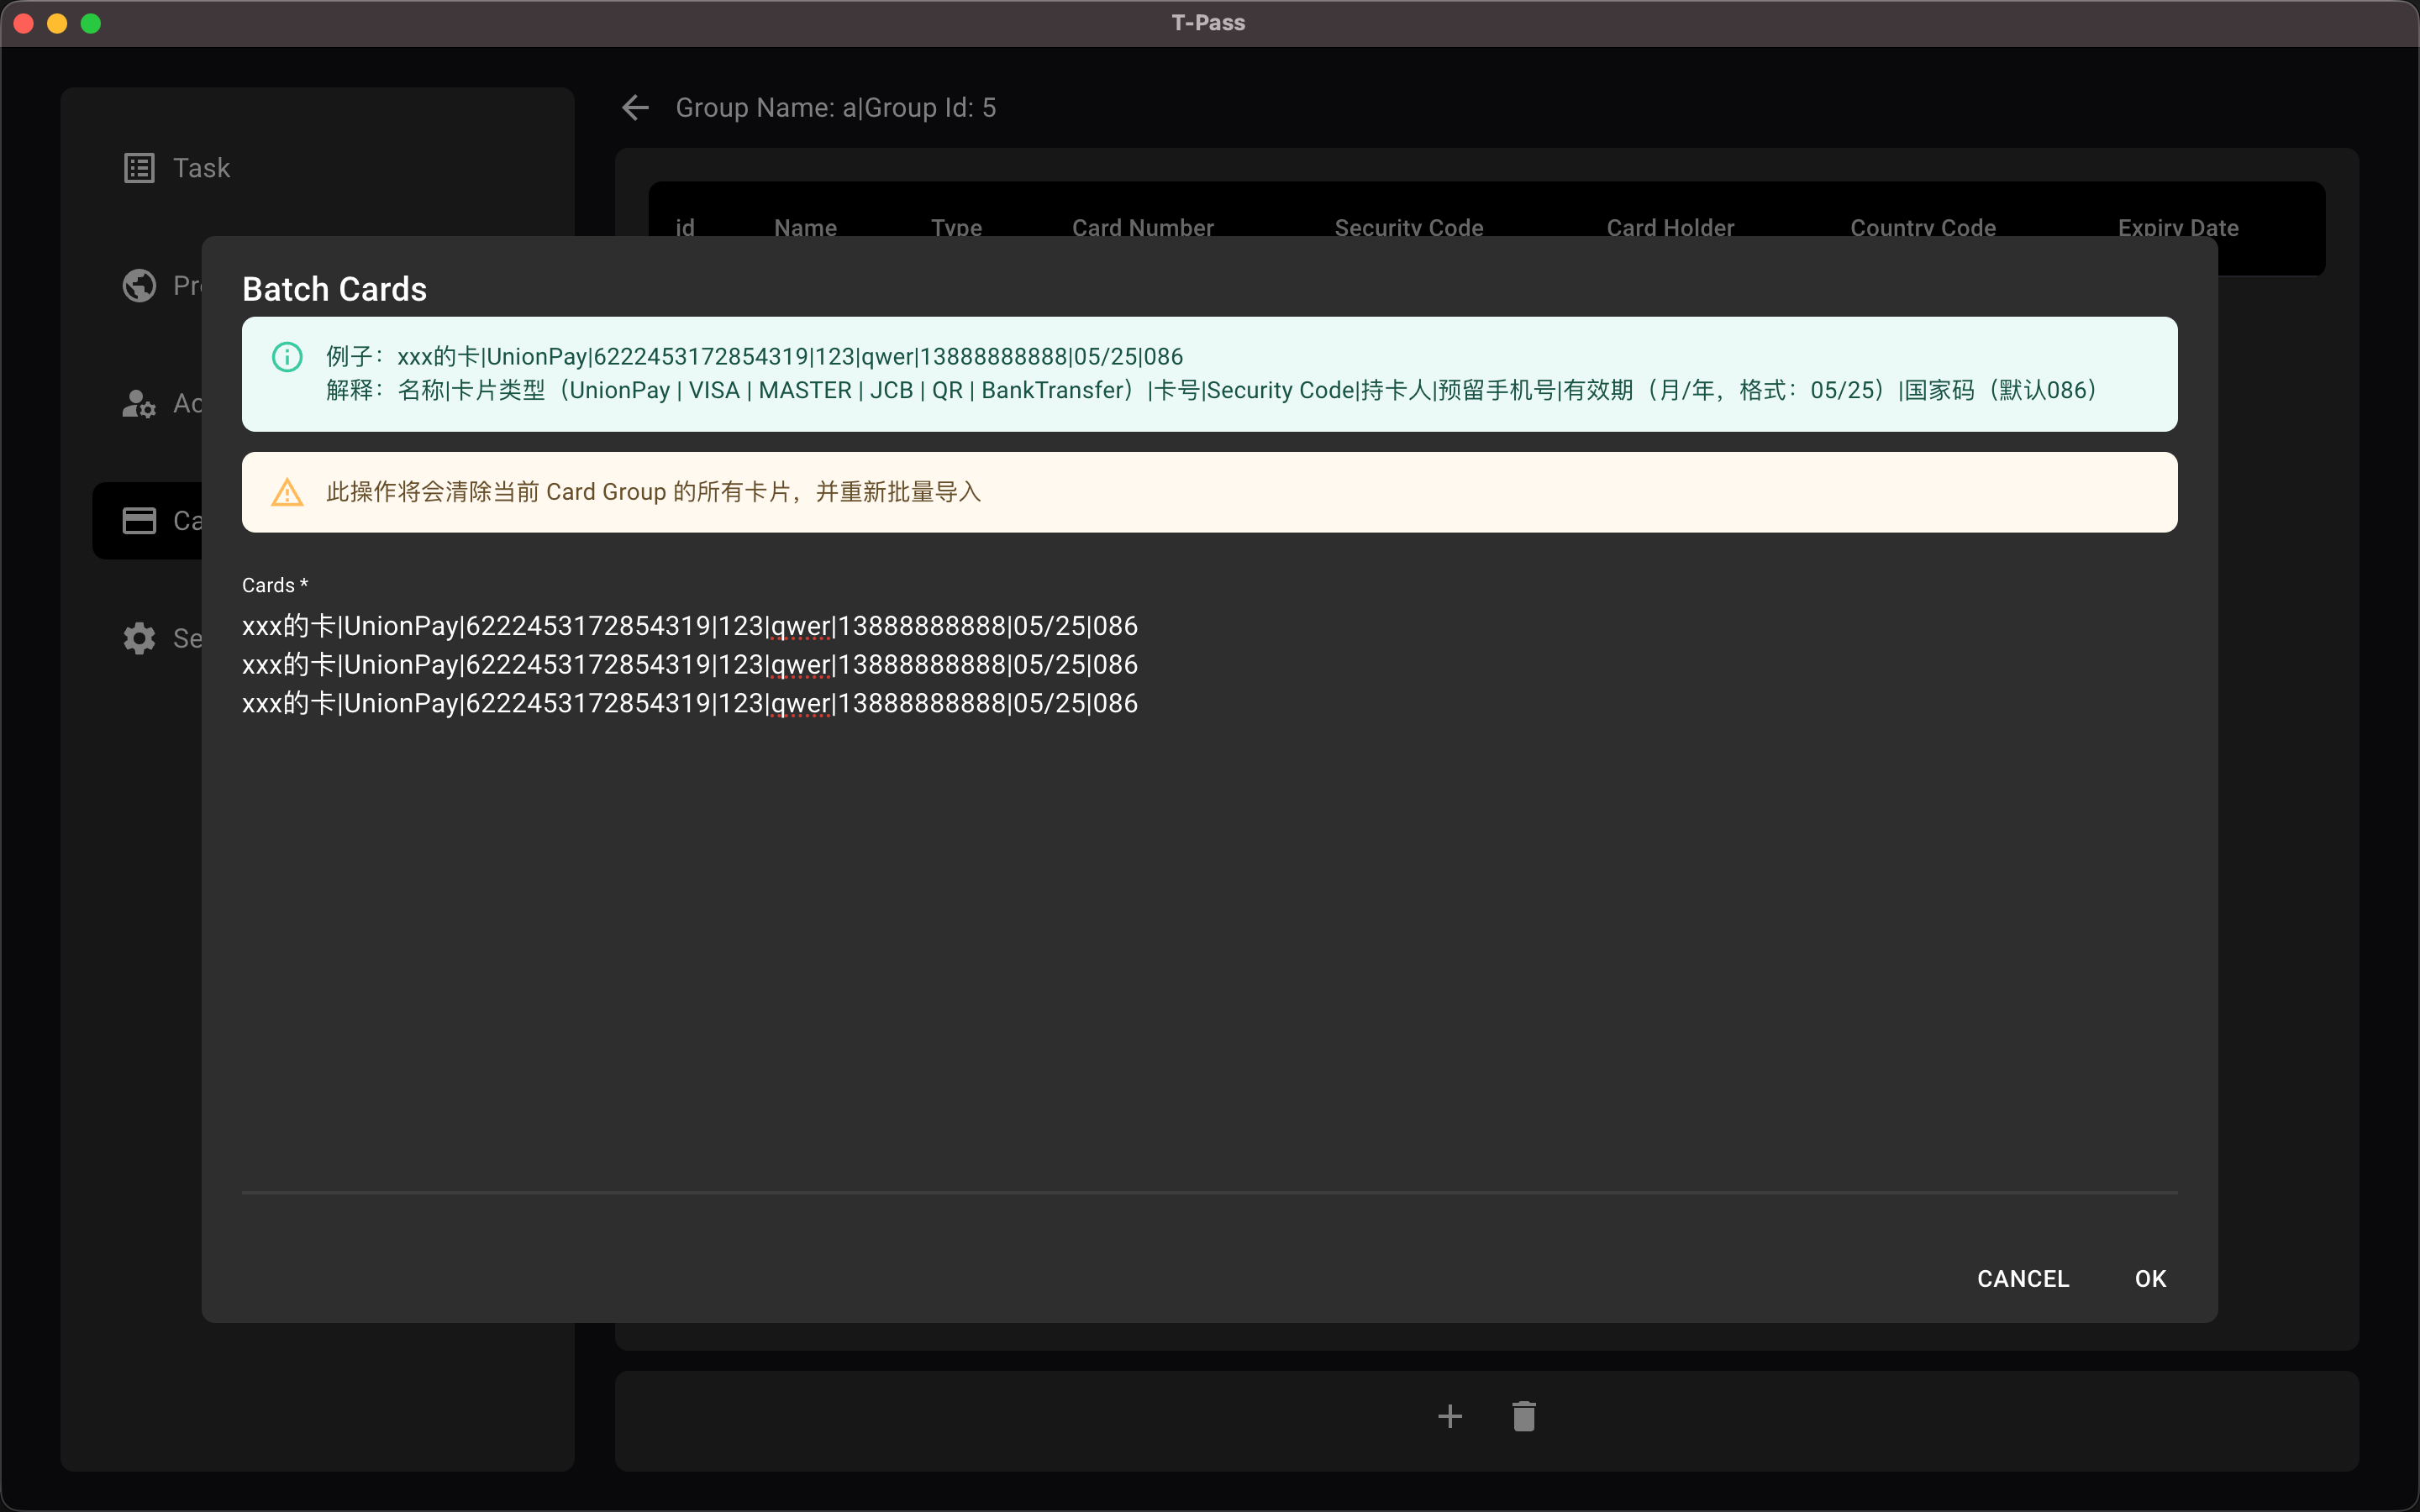Click the trash delete icon
The width and height of the screenshot is (2420, 1512).
pyautogui.click(x=1523, y=1416)
